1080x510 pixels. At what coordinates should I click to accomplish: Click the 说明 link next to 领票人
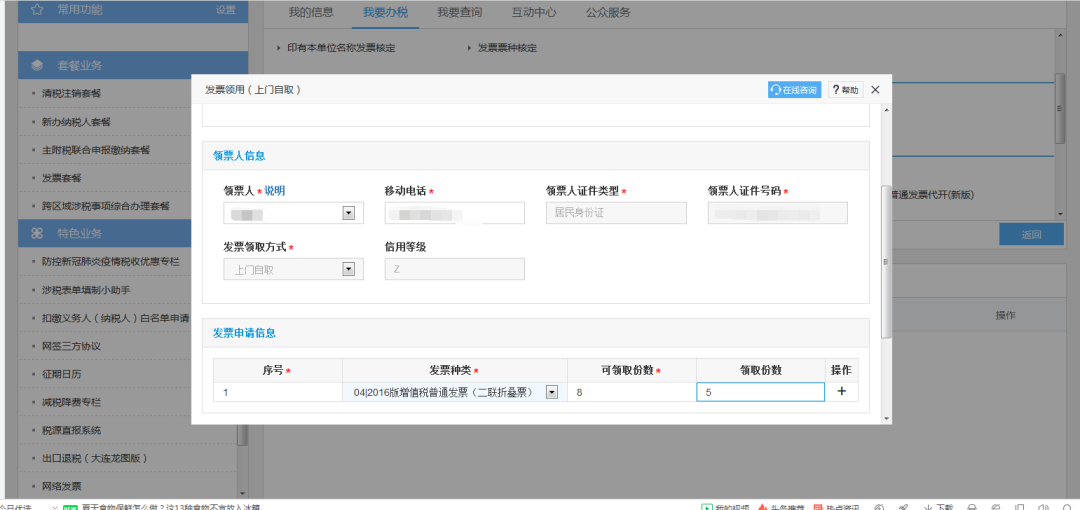click(274, 190)
